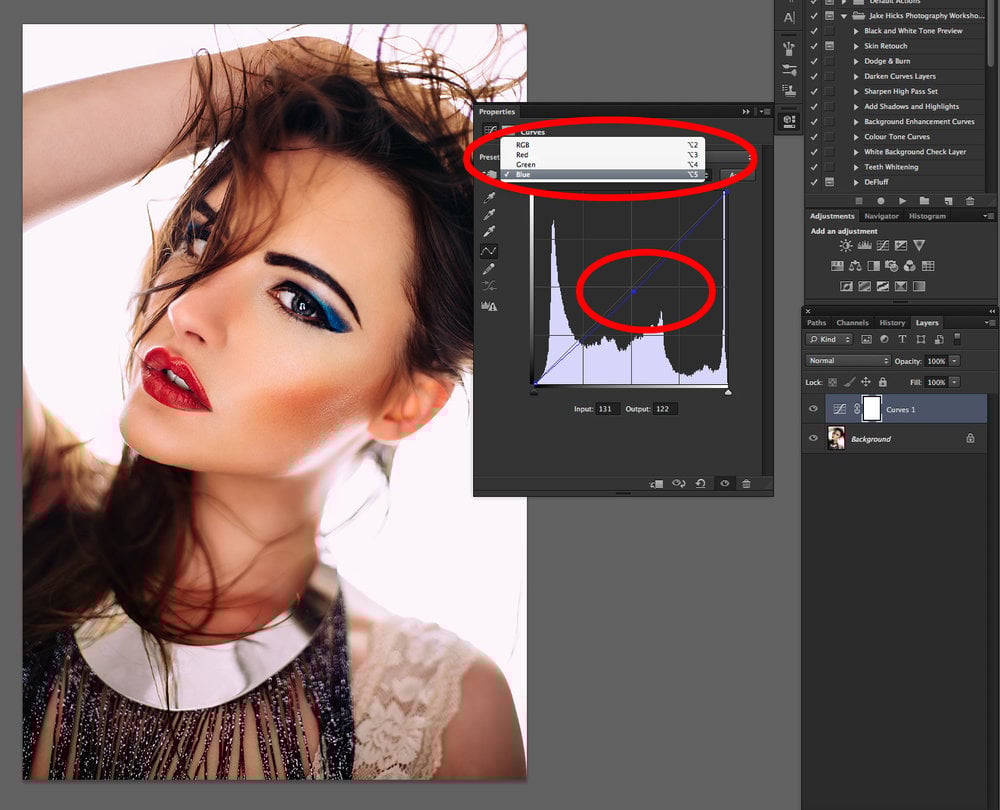Choose the edit-points curve tool
The image size is (1000, 810).
489,251
